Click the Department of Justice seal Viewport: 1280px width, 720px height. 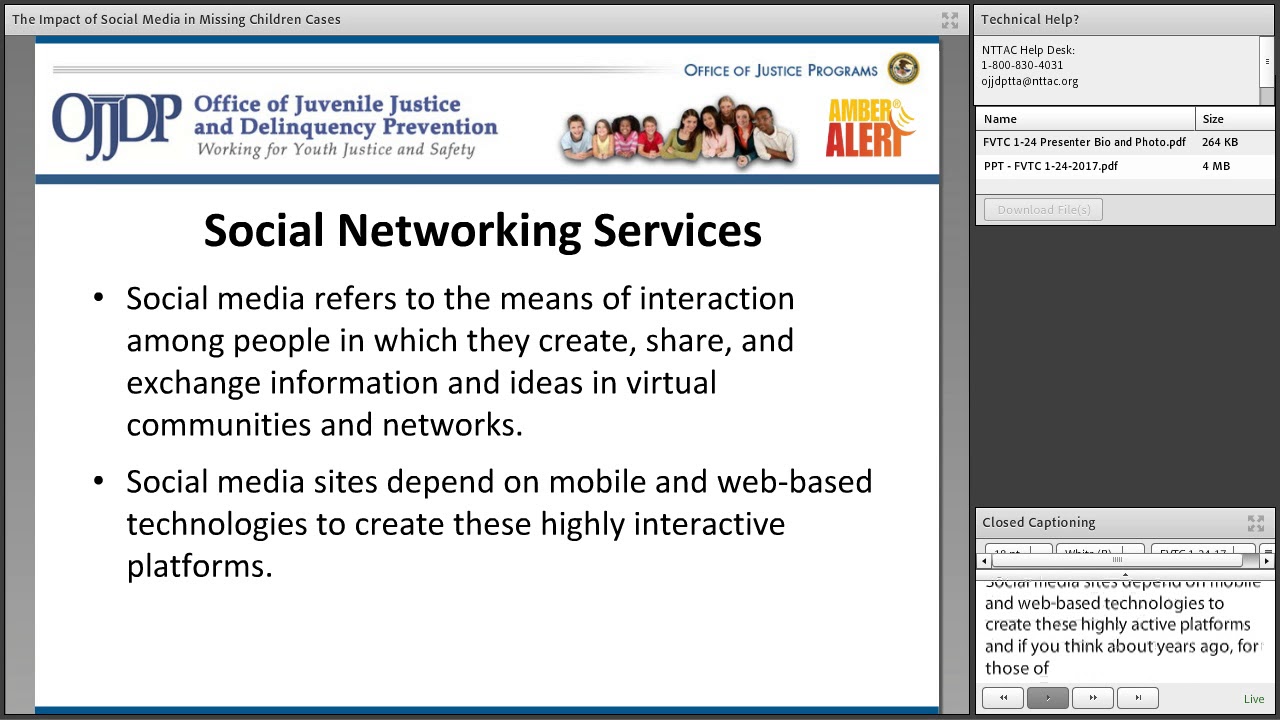pyautogui.click(x=903, y=69)
